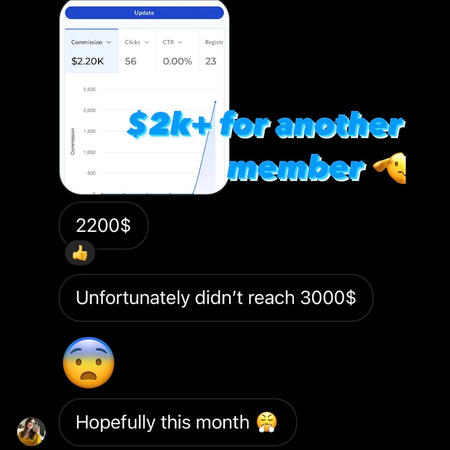
Task: Expand the CTR dropdown chevron
Action: 180,43
